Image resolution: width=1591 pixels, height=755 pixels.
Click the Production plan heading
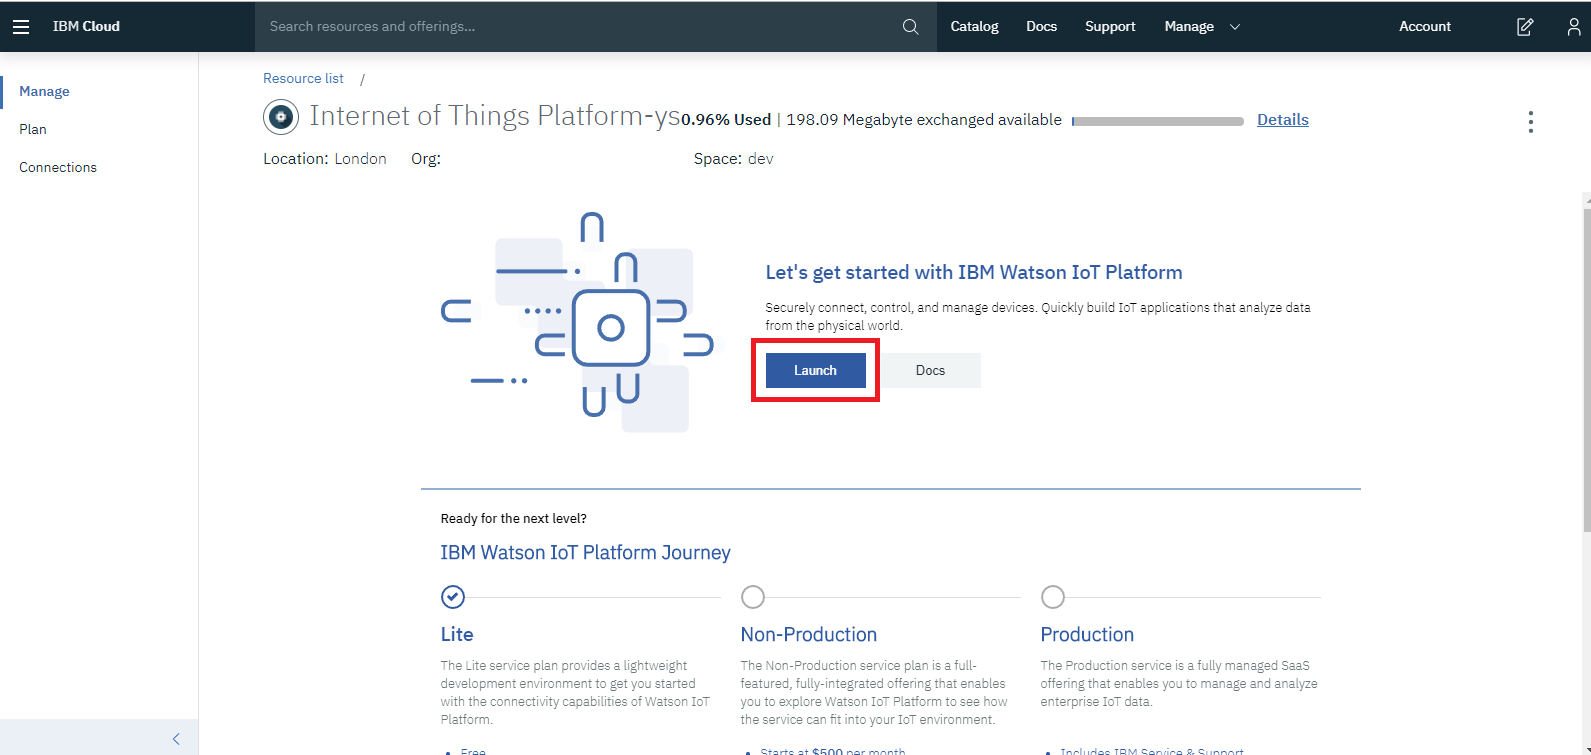coord(1087,634)
